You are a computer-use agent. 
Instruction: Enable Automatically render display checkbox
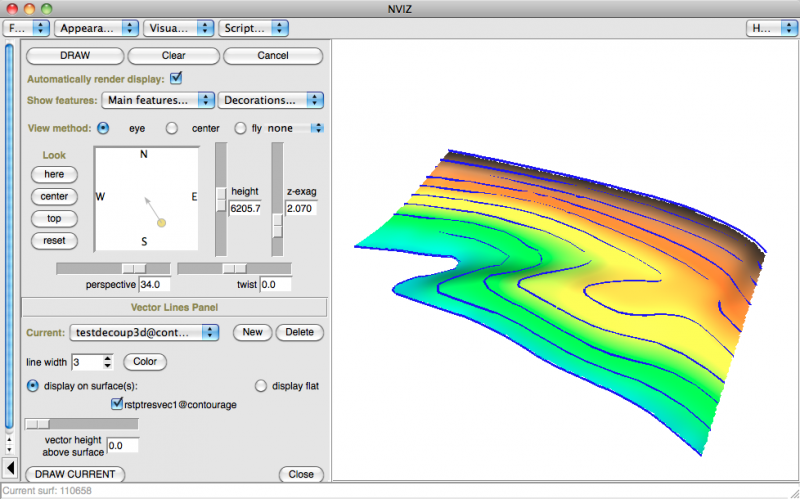177,78
